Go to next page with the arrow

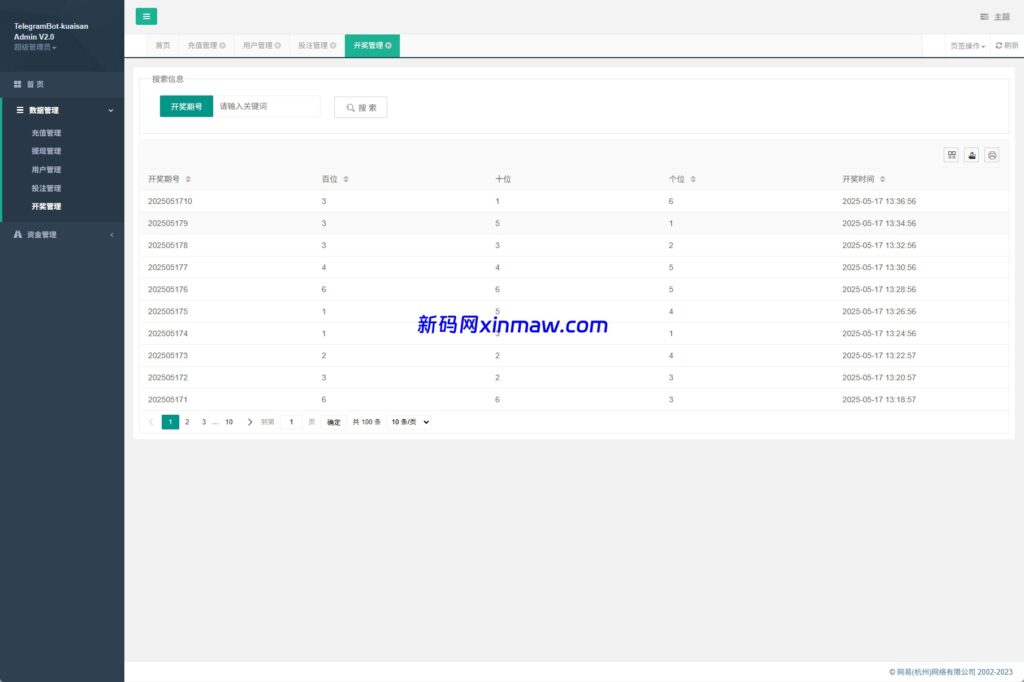[x=250, y=422]
